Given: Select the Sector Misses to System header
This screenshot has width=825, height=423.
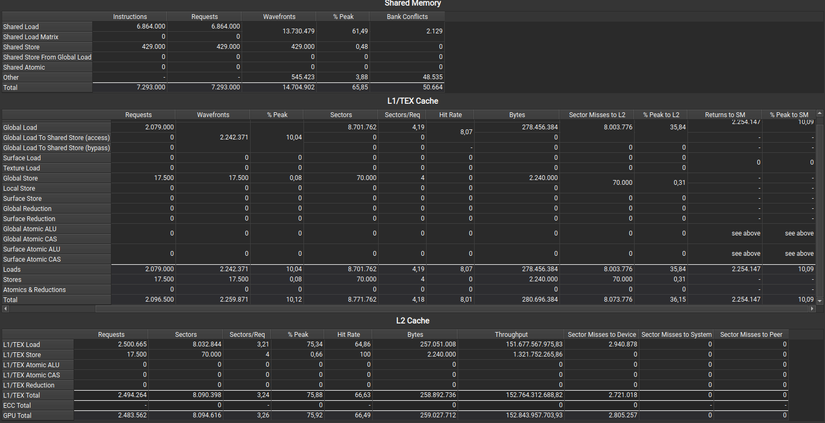Looking at the screenshot, I should point(676,335).
